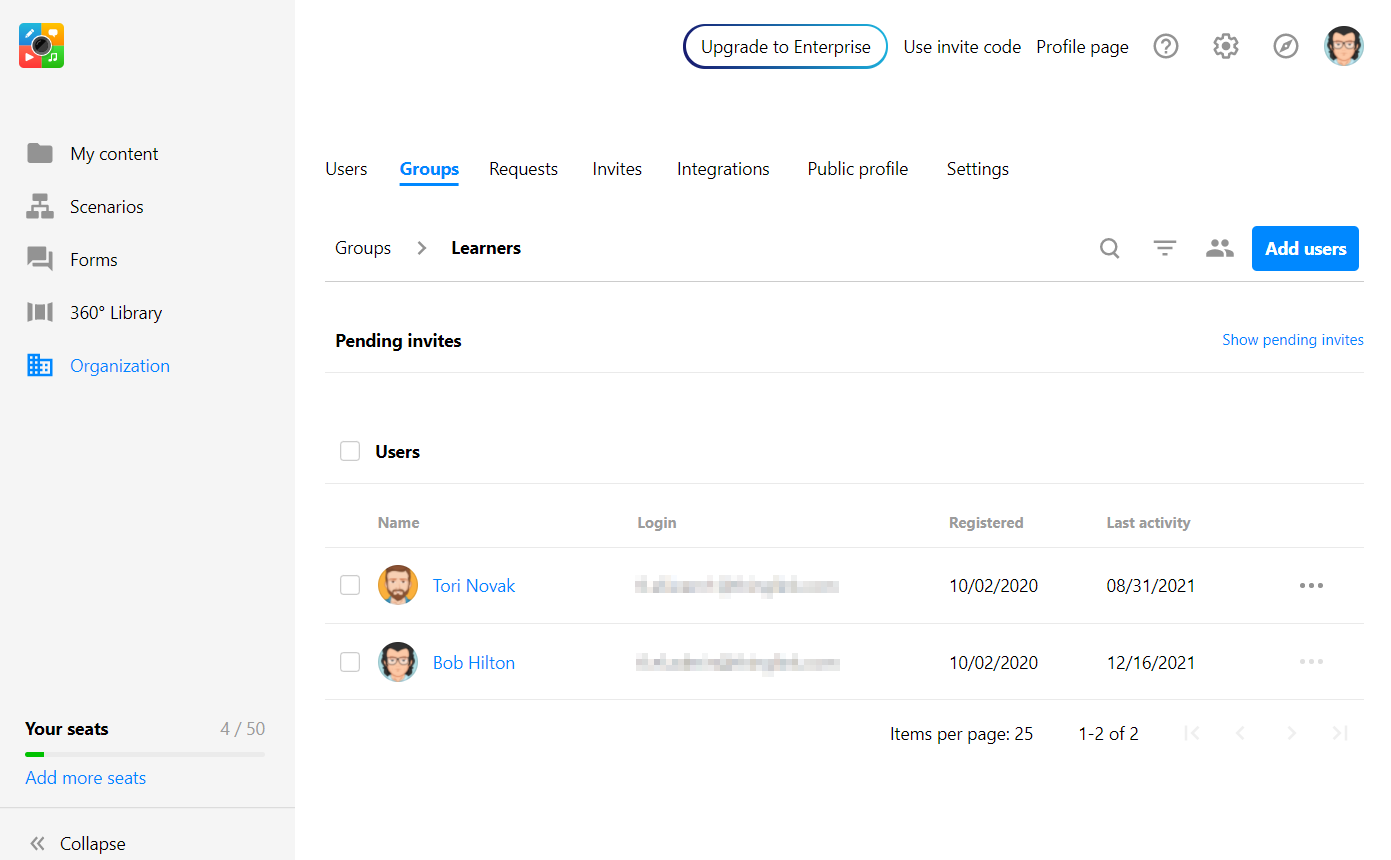
Task: Click the Upgrade to Enterprise button
Action: (785, 46)
